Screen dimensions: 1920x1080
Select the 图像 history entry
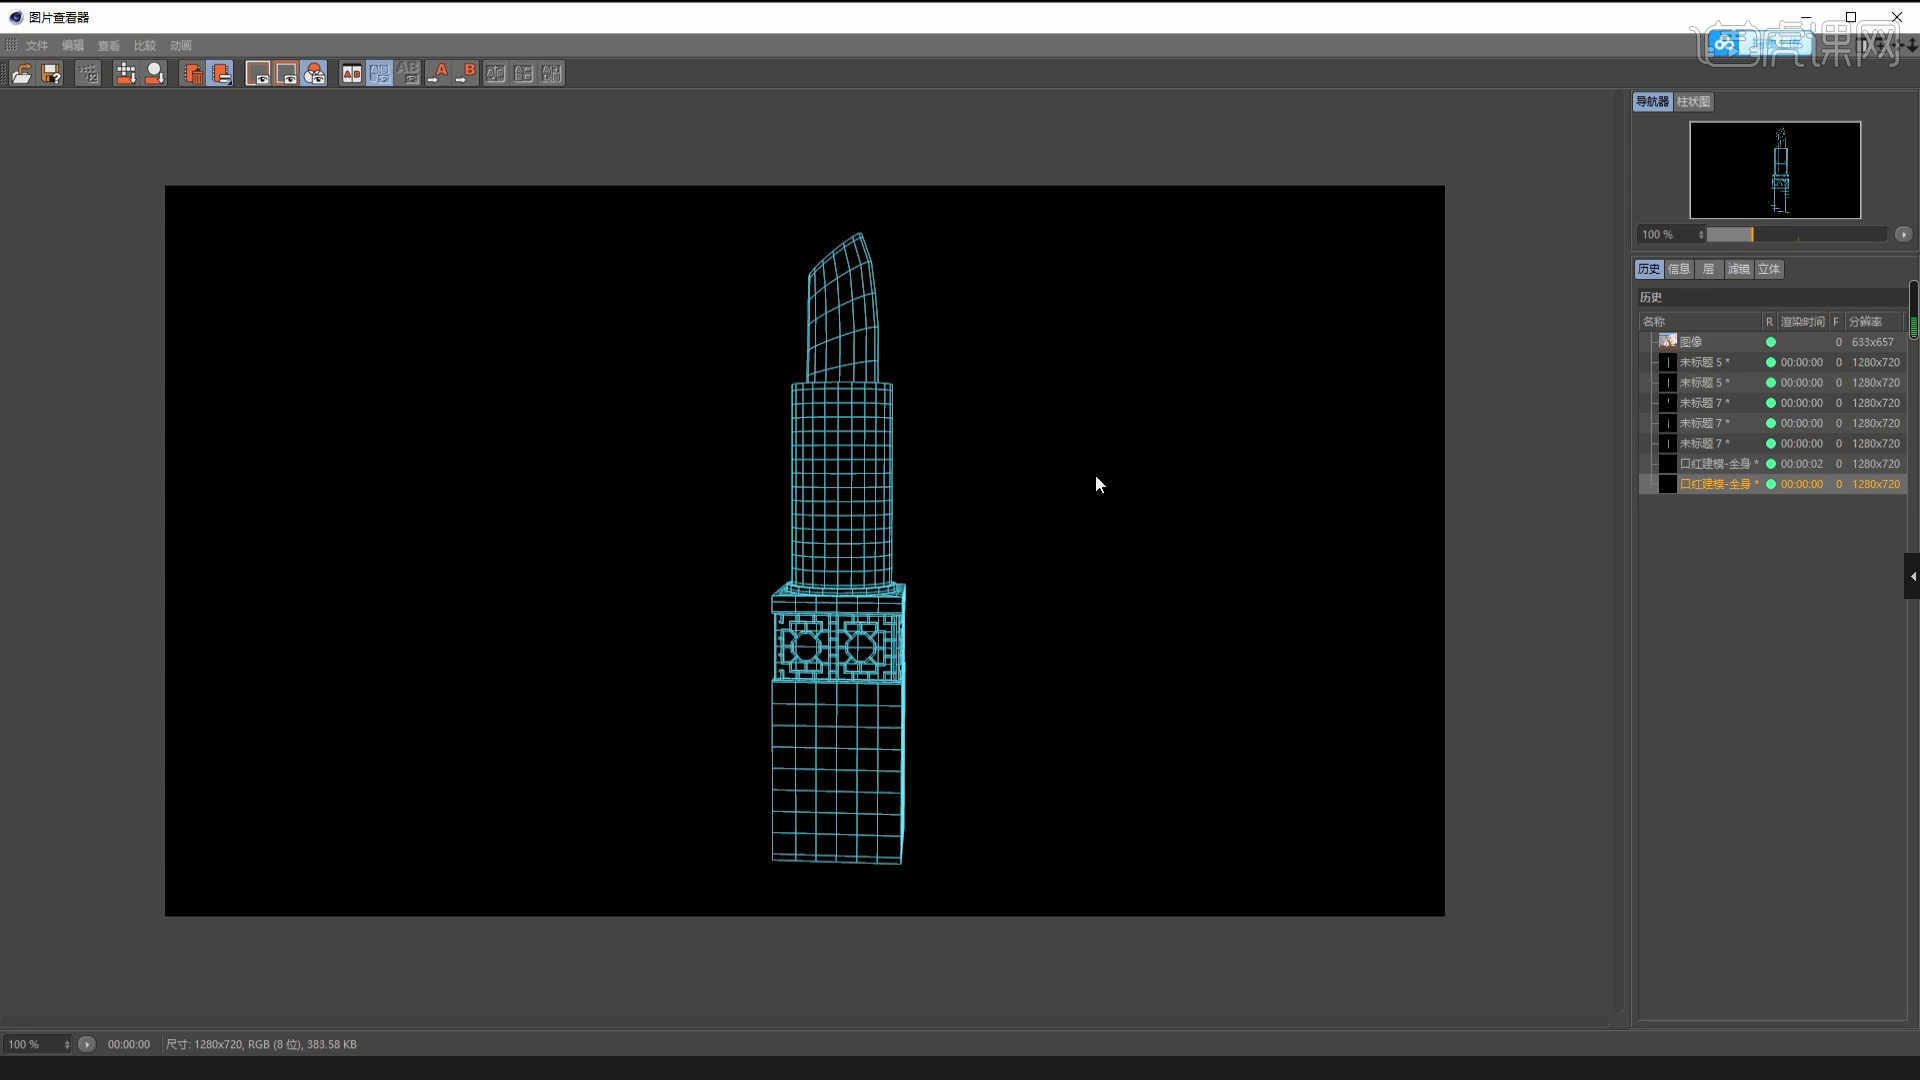pos(1773,342)
